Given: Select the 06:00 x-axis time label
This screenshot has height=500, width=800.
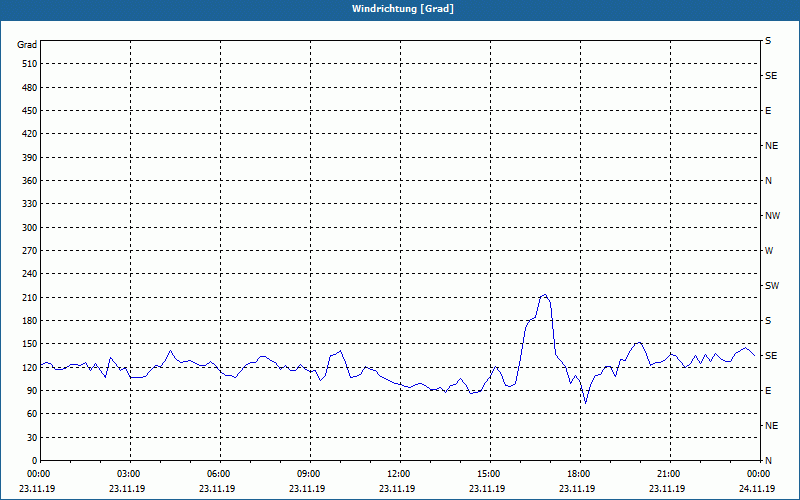Looking at the screenshot, I should (x=220, y=474).
